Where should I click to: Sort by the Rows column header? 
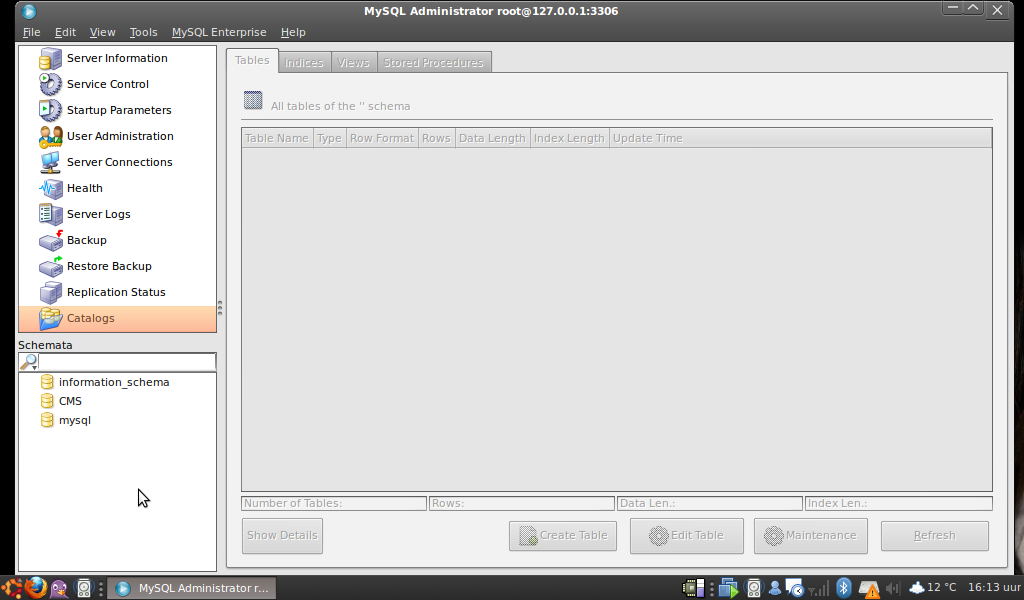tap(436, 138)
